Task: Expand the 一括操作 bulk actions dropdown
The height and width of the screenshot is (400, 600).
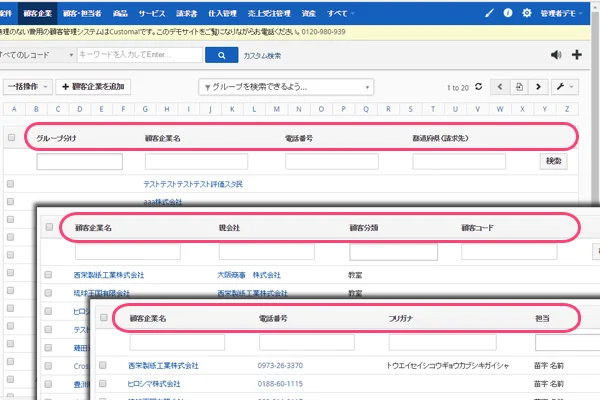Action: coord(27,87)
